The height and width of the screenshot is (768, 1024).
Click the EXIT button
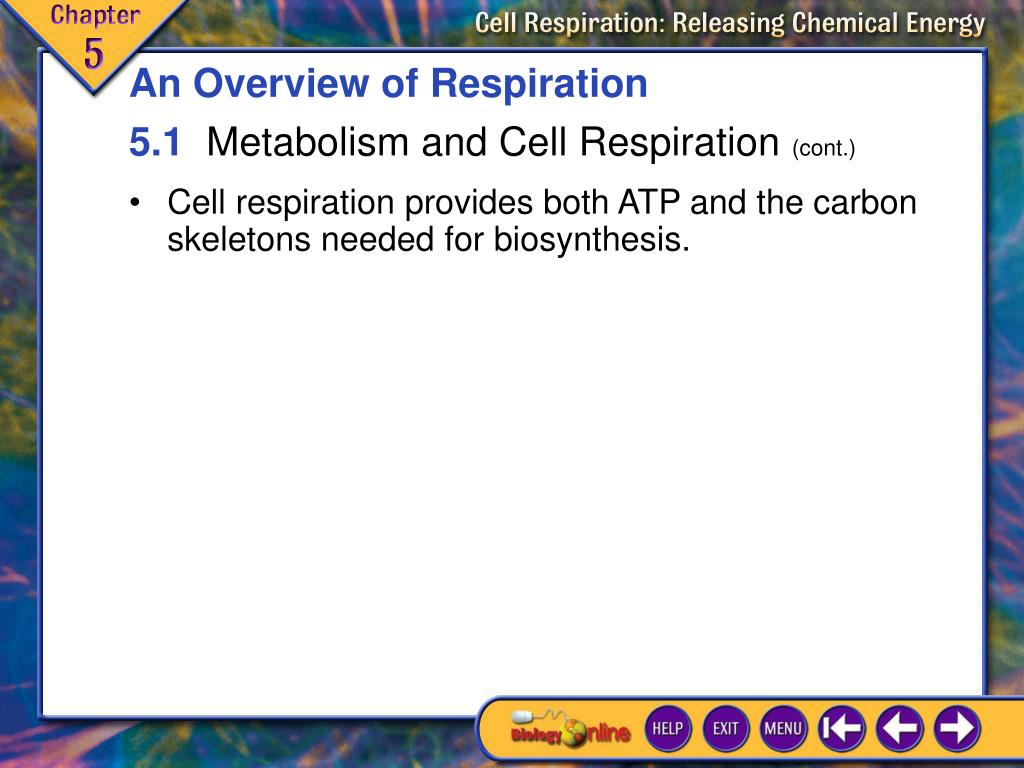click(x=726, y=728)
